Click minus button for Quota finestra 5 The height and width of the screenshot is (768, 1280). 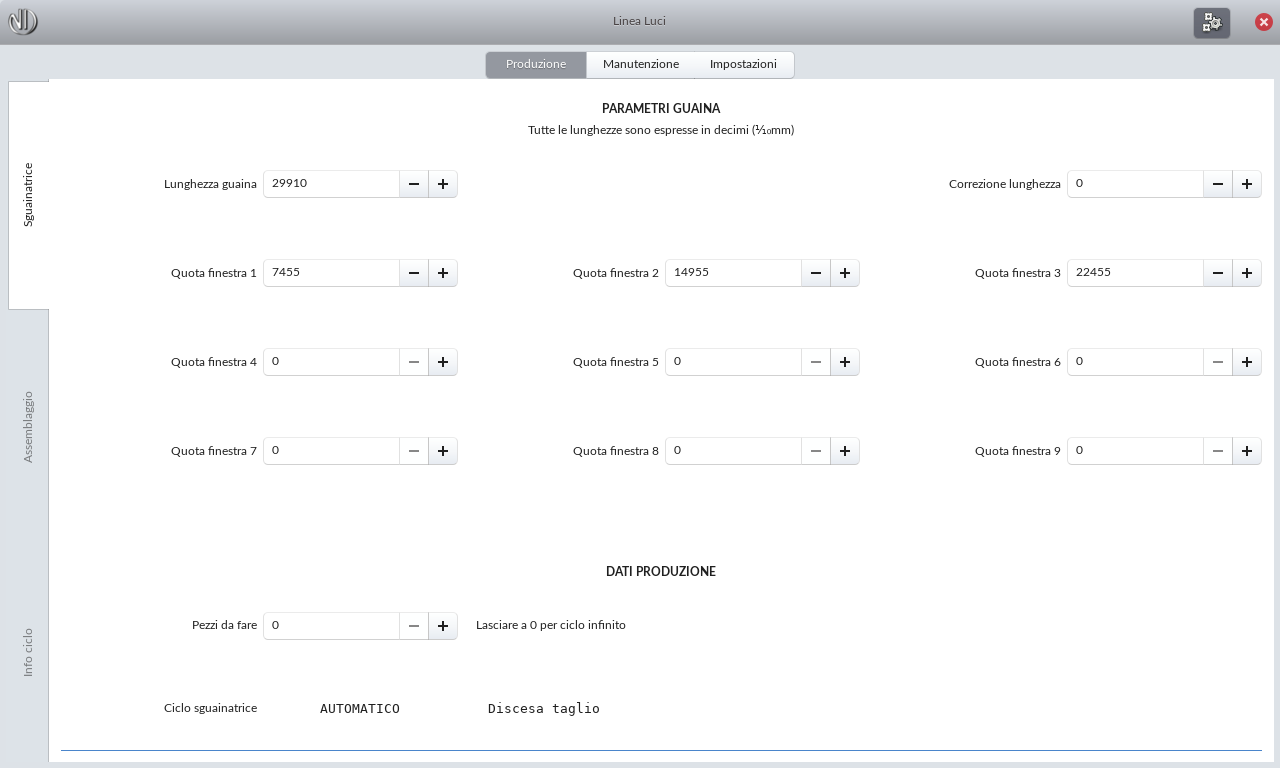tap(816, 362)
